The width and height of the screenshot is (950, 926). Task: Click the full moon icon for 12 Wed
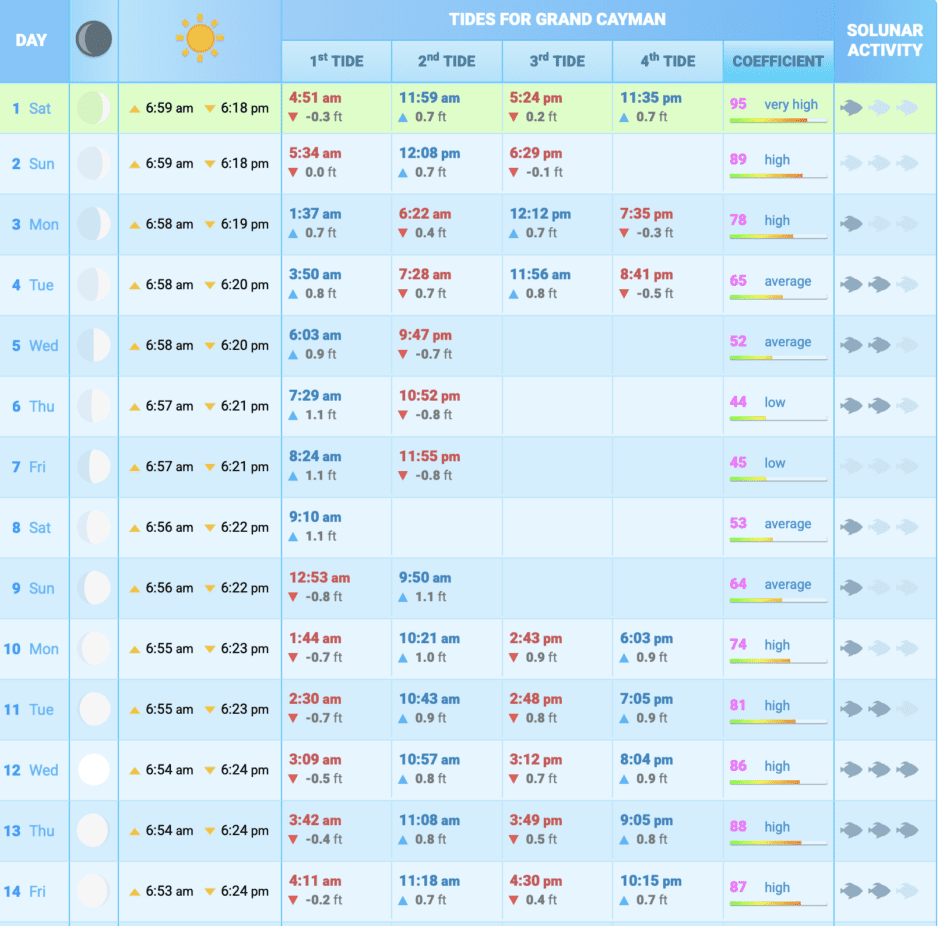94,770
